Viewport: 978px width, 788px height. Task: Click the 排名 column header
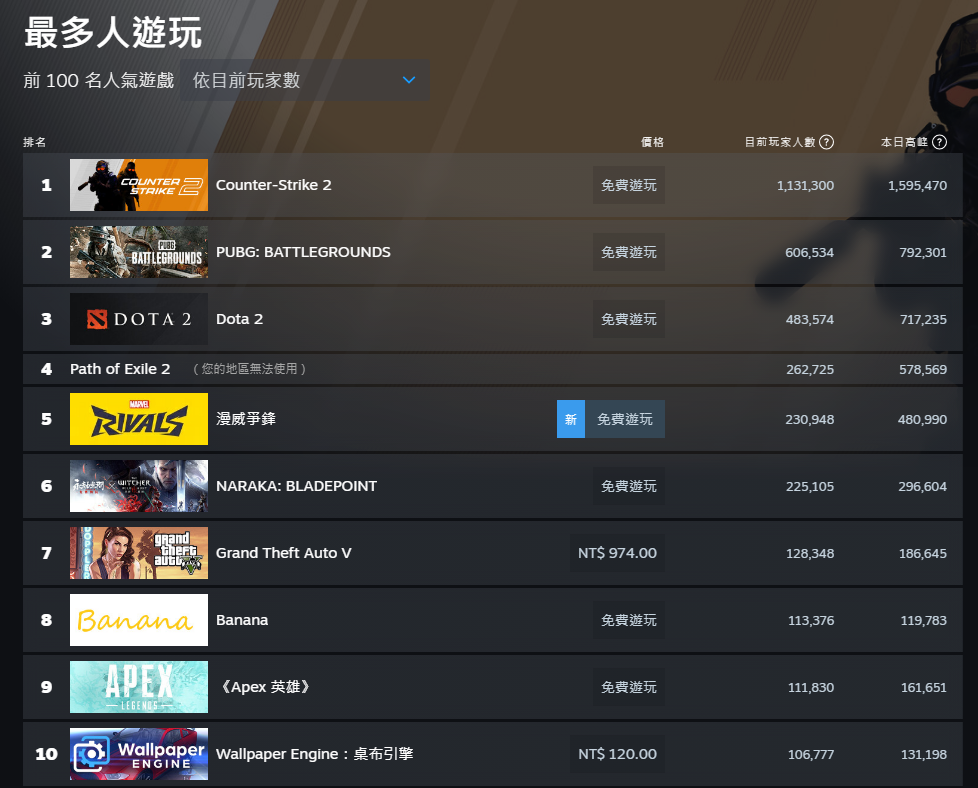pos(35,142)
